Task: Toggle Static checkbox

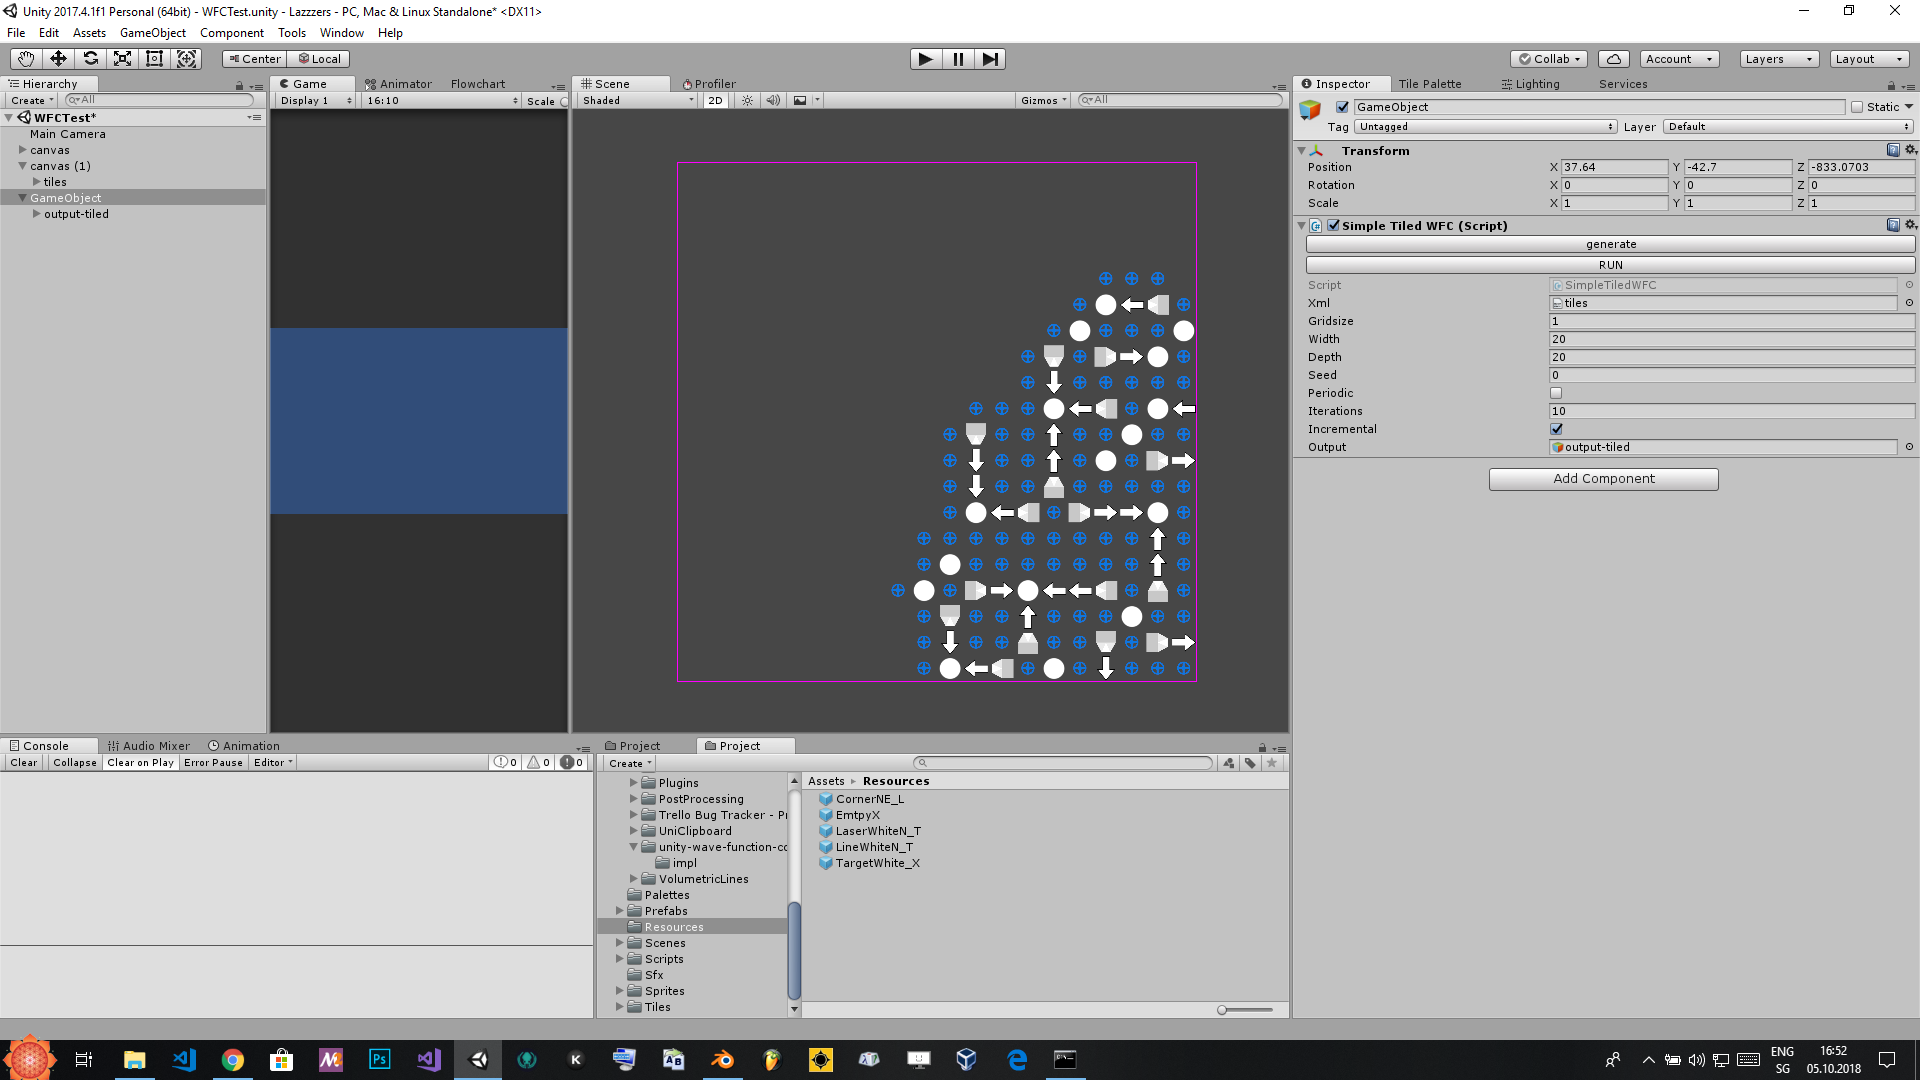Action: pyautogui.click(x=1857, y=107)
